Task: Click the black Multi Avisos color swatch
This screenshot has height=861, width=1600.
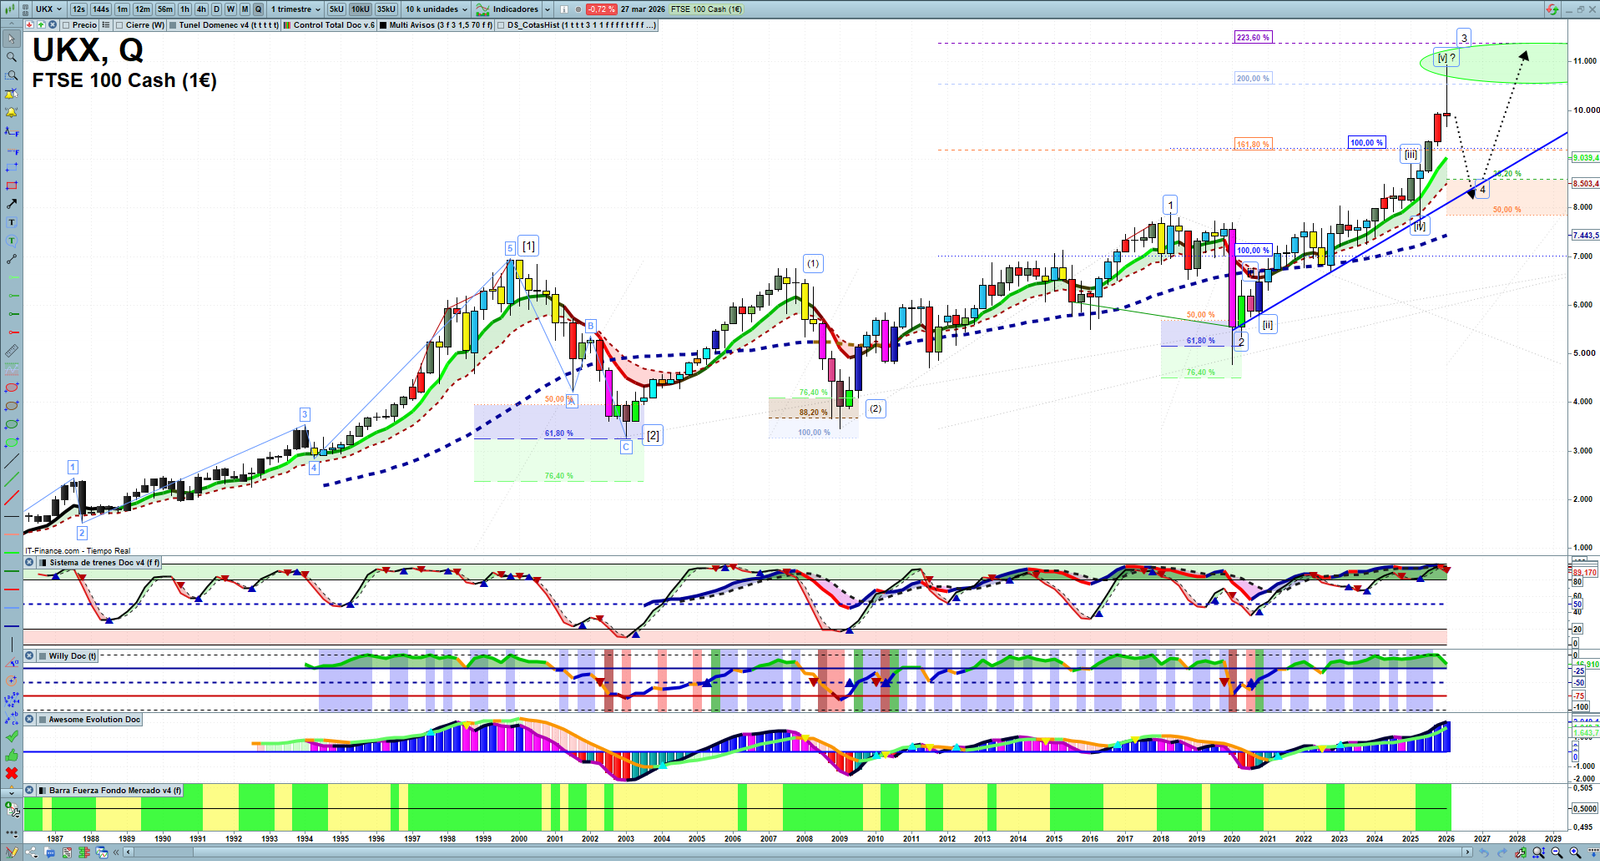Action: point(384,25)
